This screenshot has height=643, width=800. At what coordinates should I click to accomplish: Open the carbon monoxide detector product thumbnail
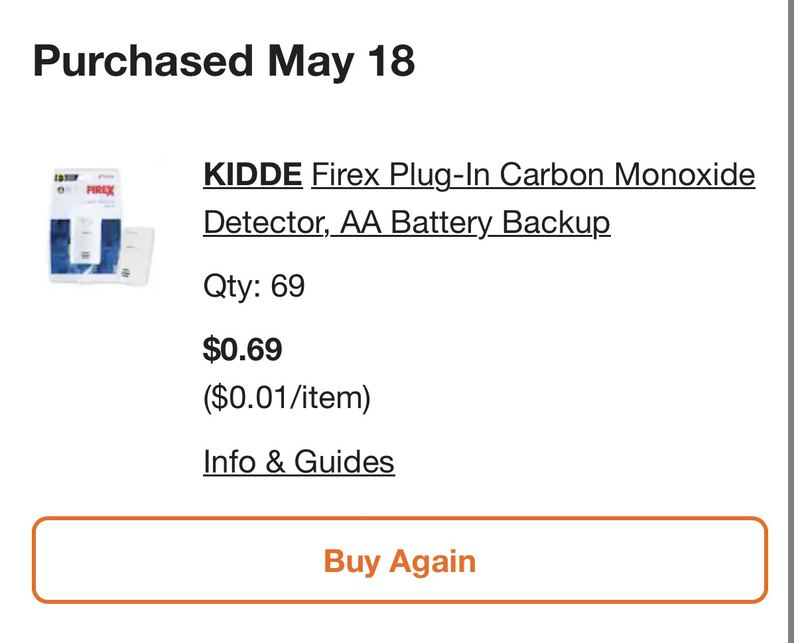[102, 226]
